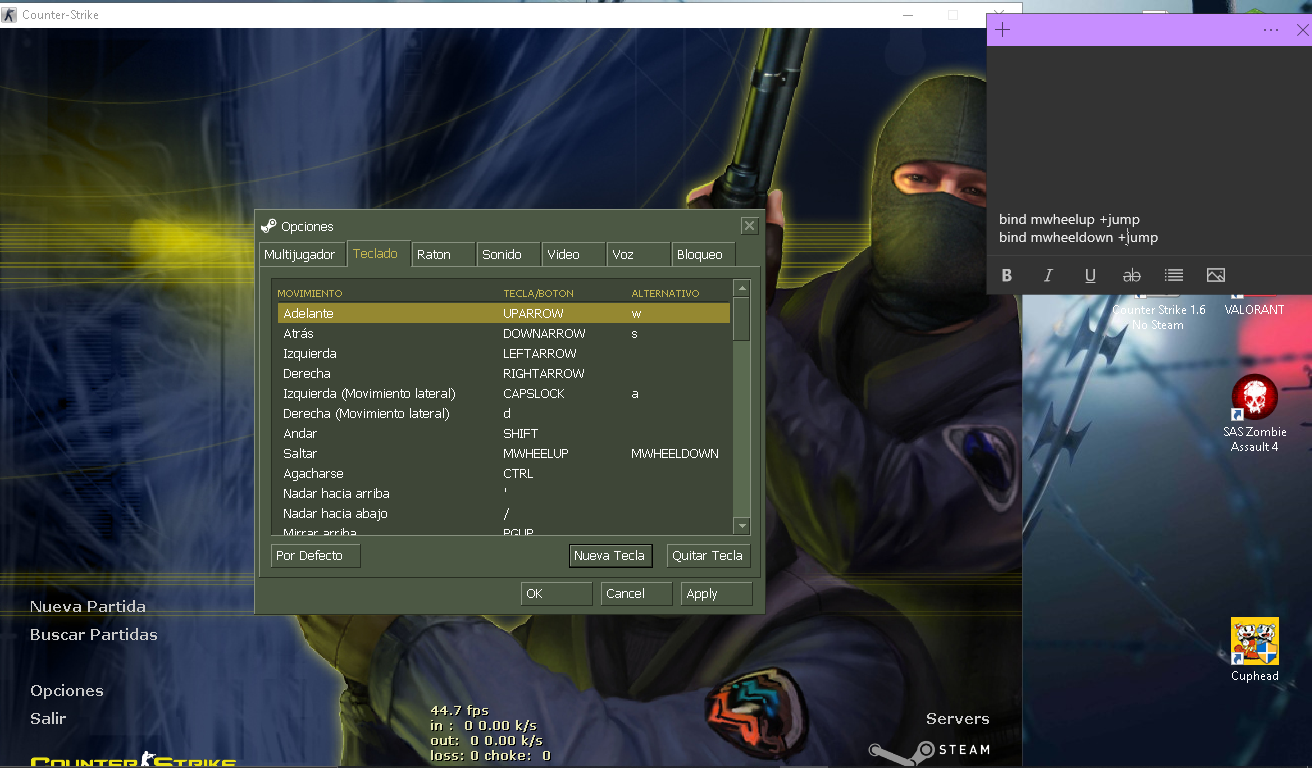Click the Counter-Strike window title icon
Image resolution: width=1312 pixels, height=768 pixels.
click(x=10, y=15)
